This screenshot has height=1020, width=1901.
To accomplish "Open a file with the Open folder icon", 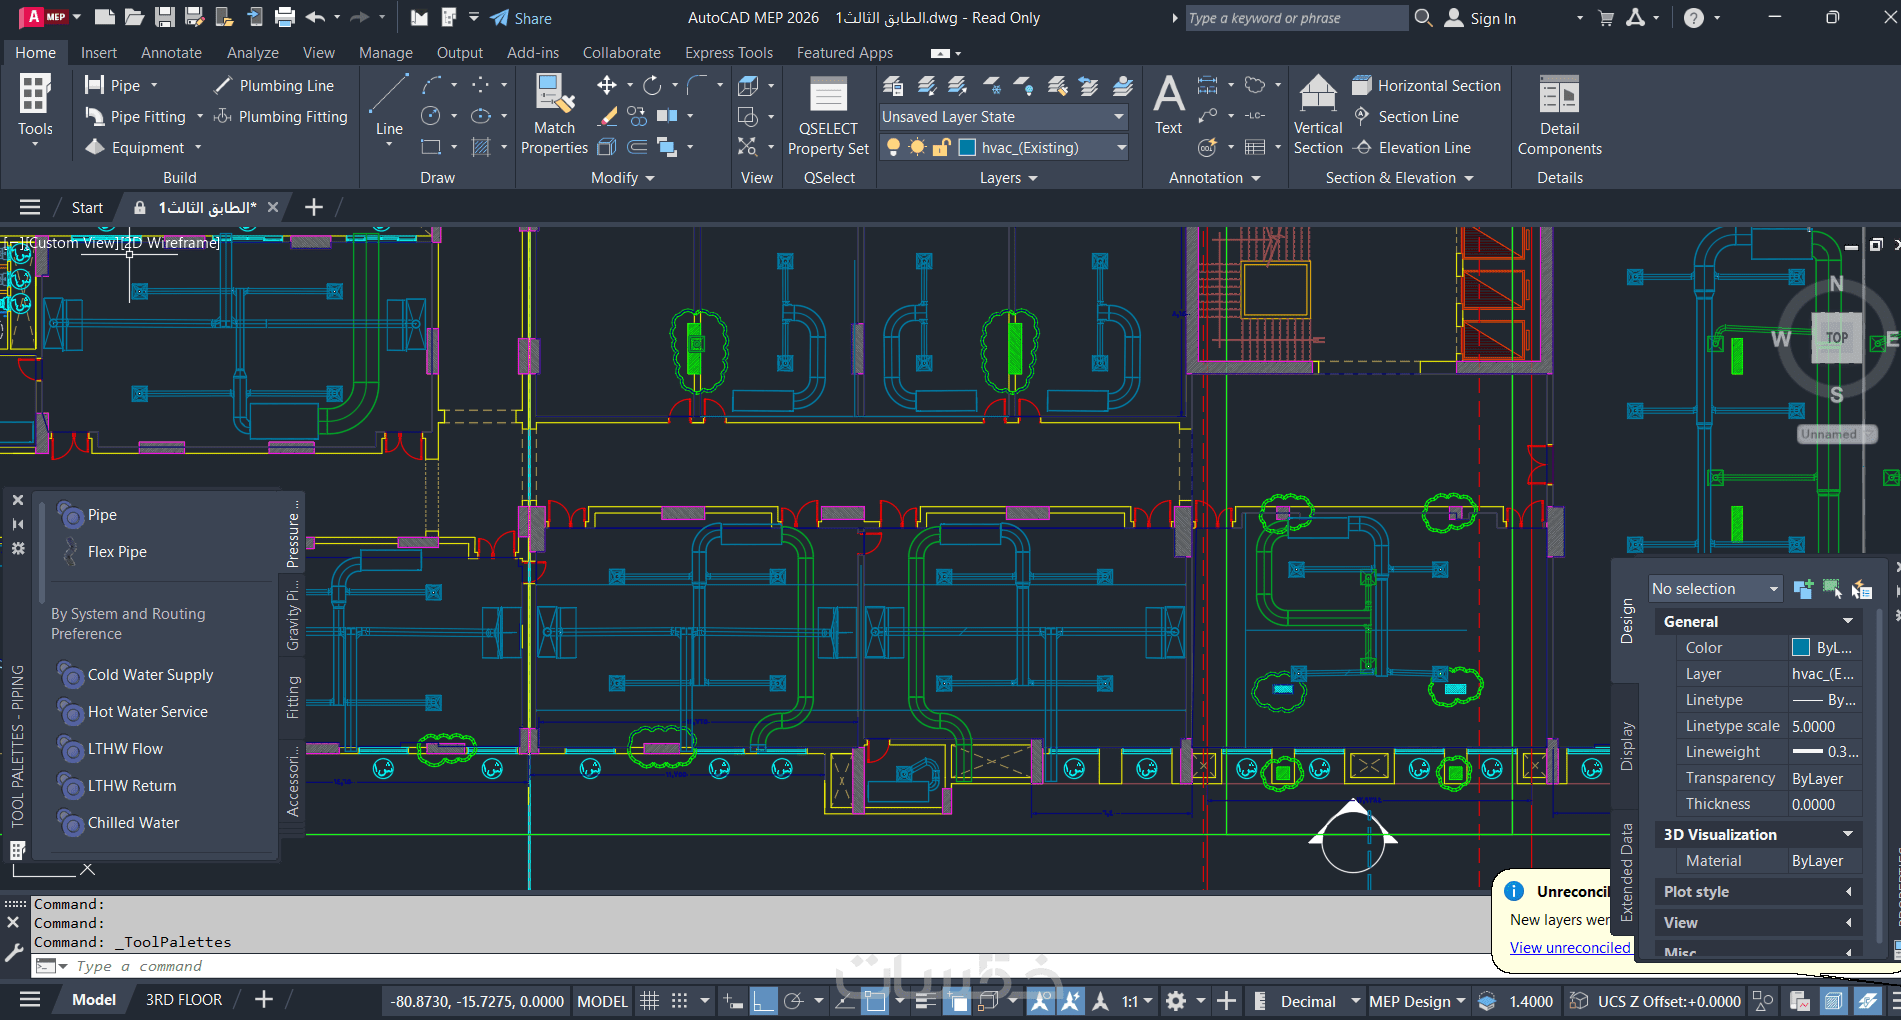I will 135,18.
